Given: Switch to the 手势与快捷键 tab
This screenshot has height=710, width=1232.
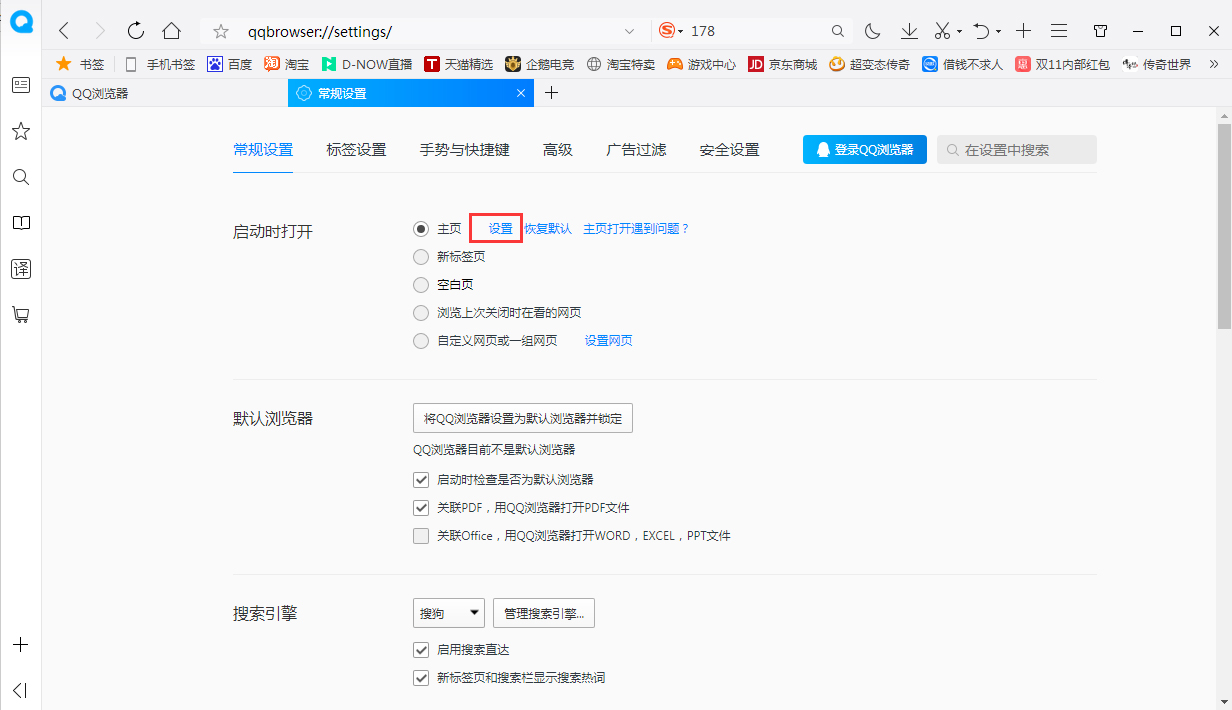Looking at the screenshot, I should (x=464, y=149).
